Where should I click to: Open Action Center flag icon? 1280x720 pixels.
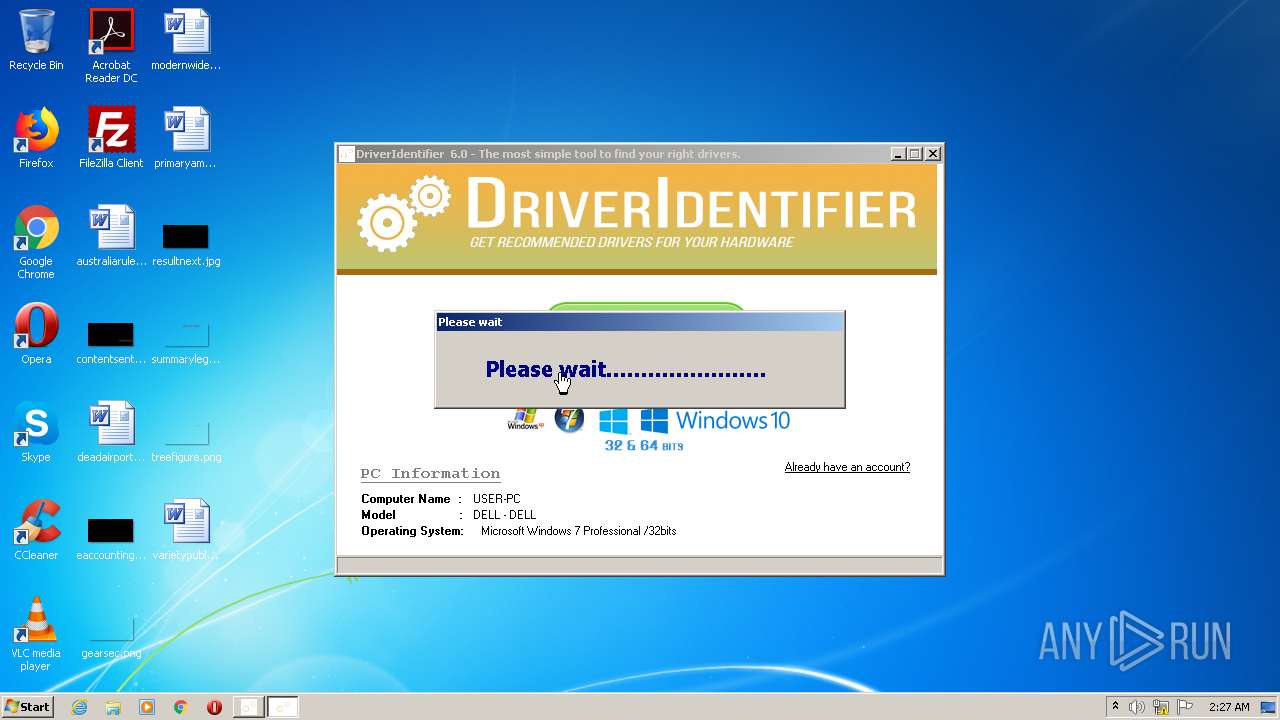point(1185,707)
